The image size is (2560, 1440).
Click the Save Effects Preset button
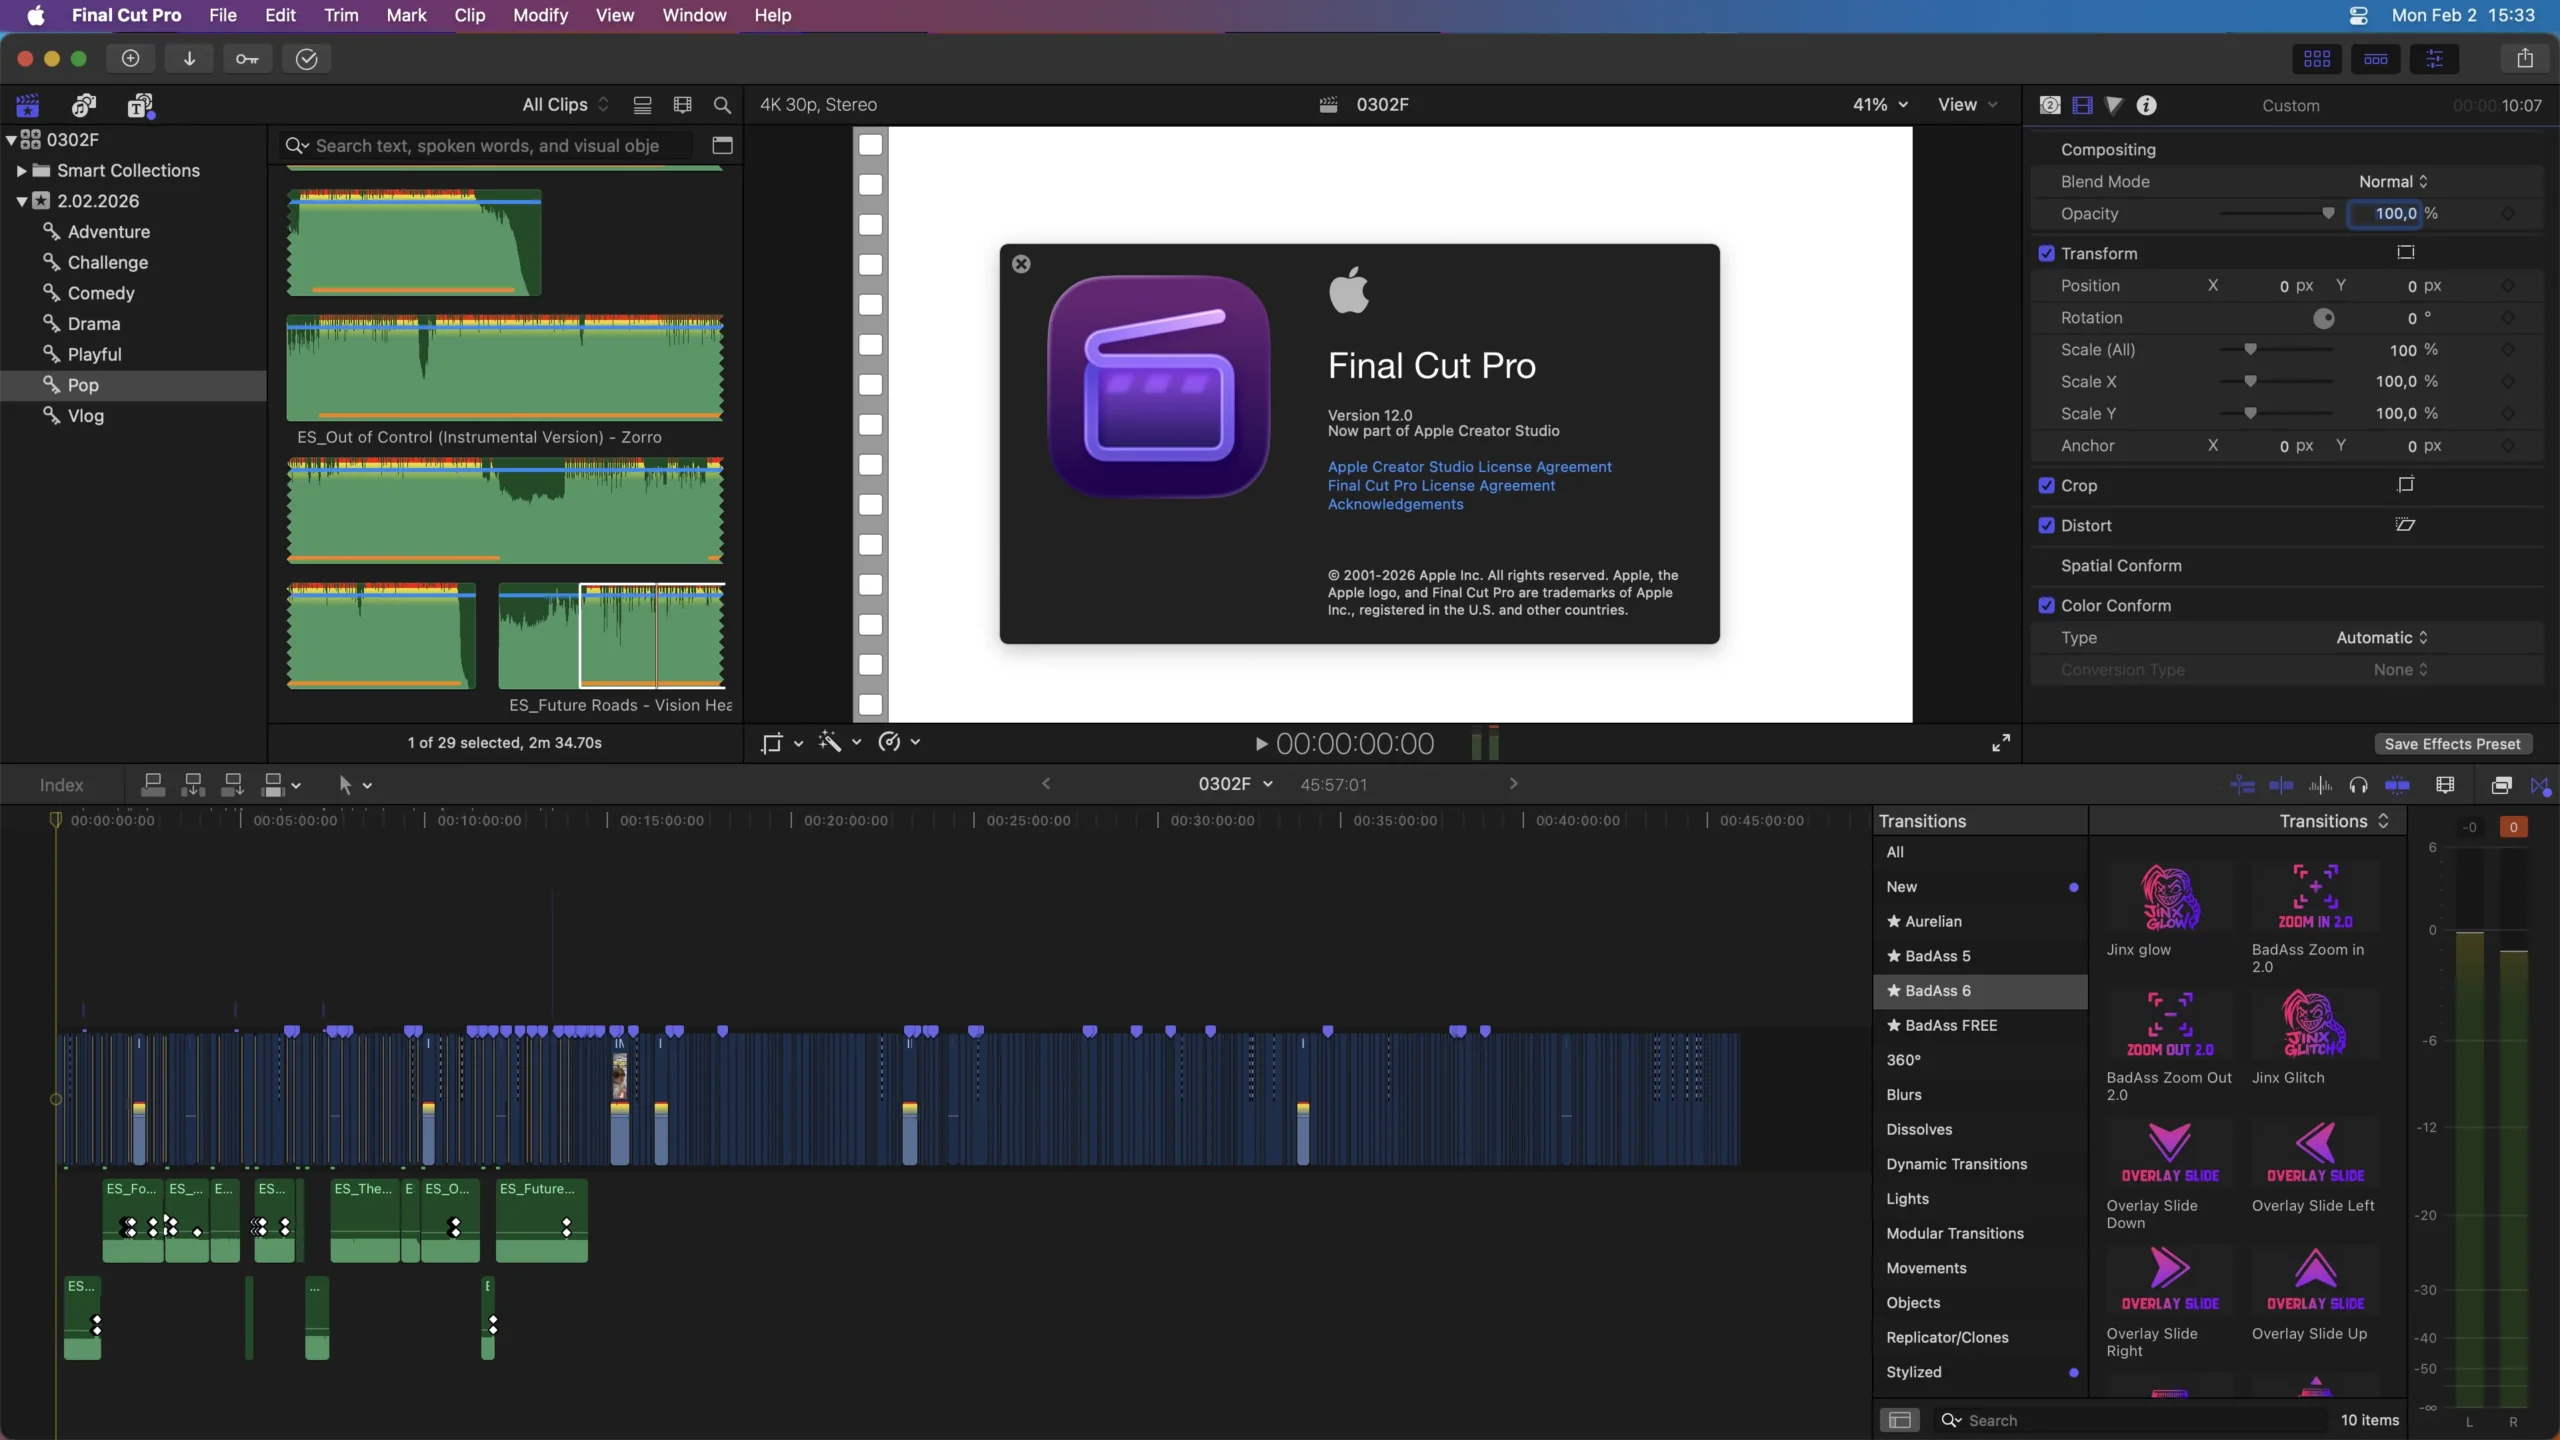pyautogui.click(x=2450, y=744)
